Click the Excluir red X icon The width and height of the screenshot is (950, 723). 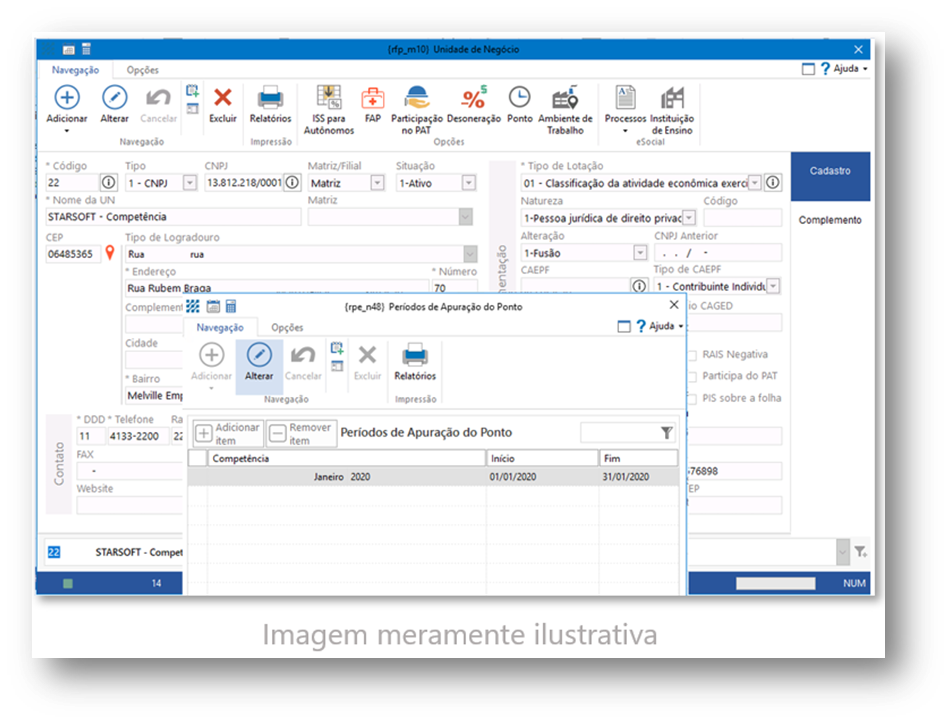coord(223,98)
